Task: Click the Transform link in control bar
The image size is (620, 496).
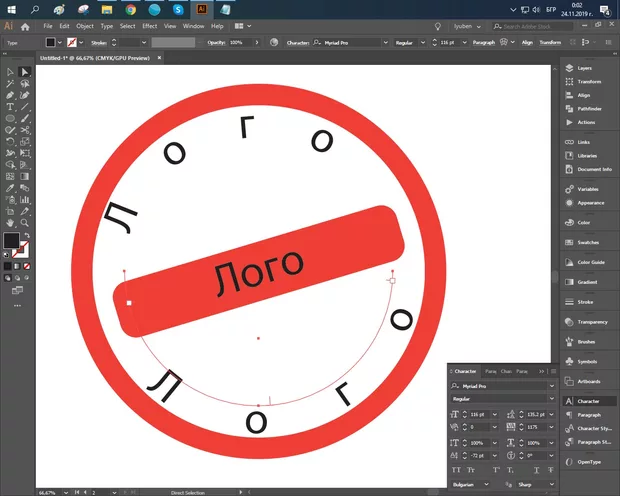Action: (550, 42)
